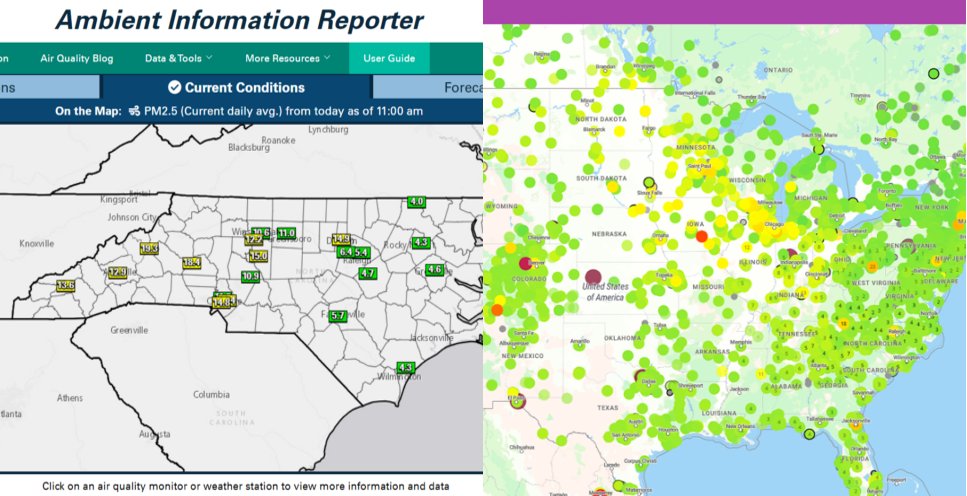Click the Columbia city label

pos(212,394)
